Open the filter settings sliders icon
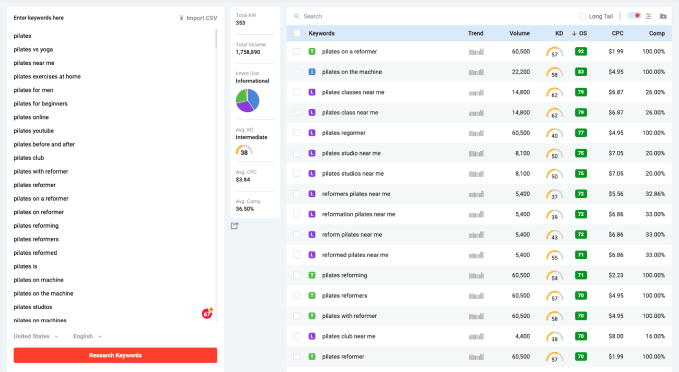 (x=648, y=16)
